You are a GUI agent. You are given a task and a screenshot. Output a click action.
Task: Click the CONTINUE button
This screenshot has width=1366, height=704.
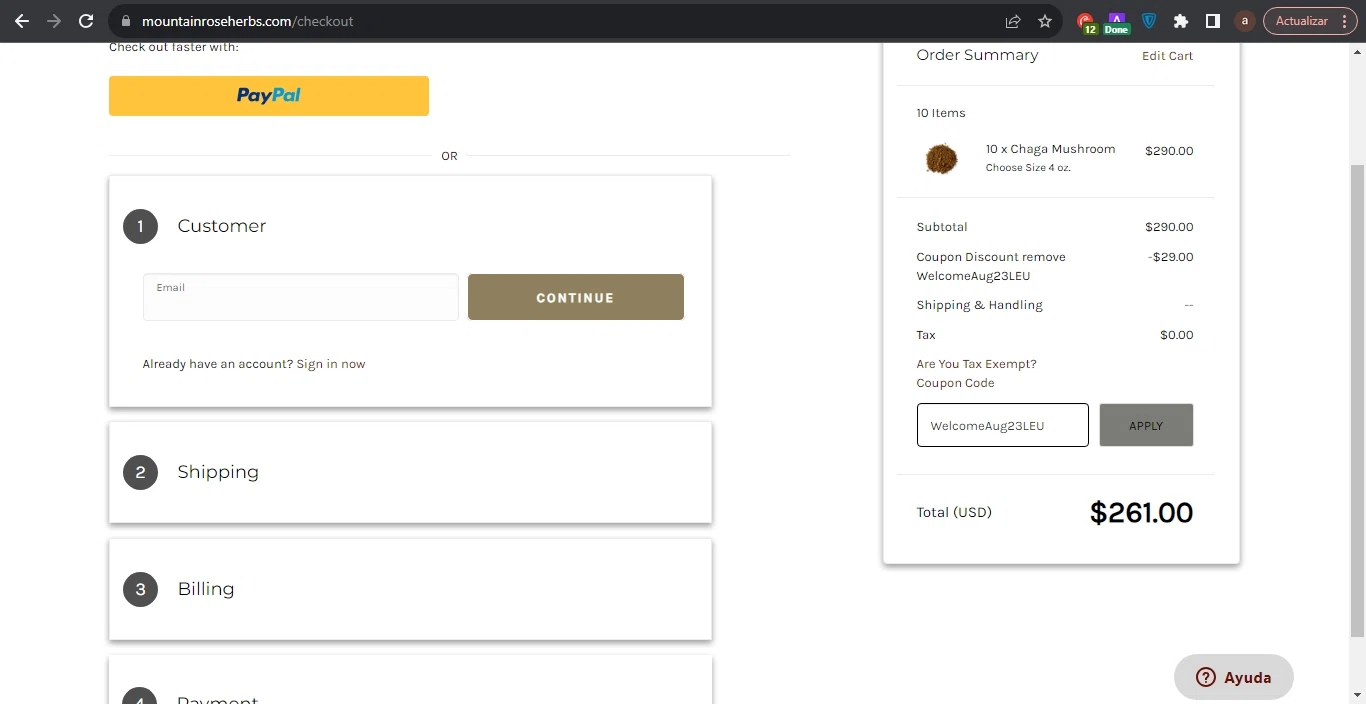(576, 297)
